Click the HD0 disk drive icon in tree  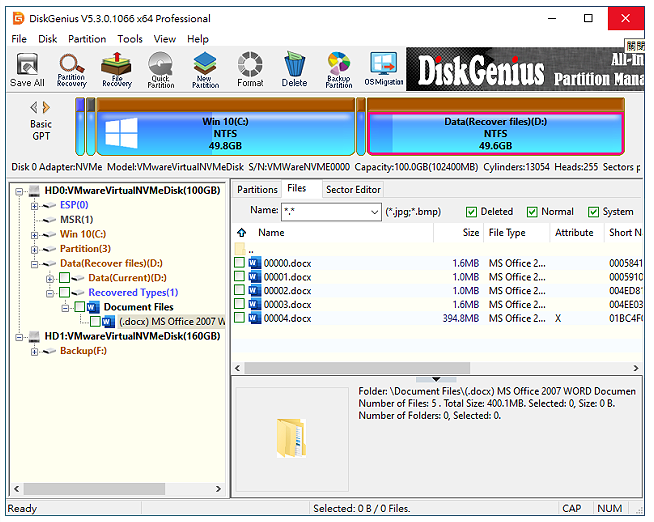34,191
